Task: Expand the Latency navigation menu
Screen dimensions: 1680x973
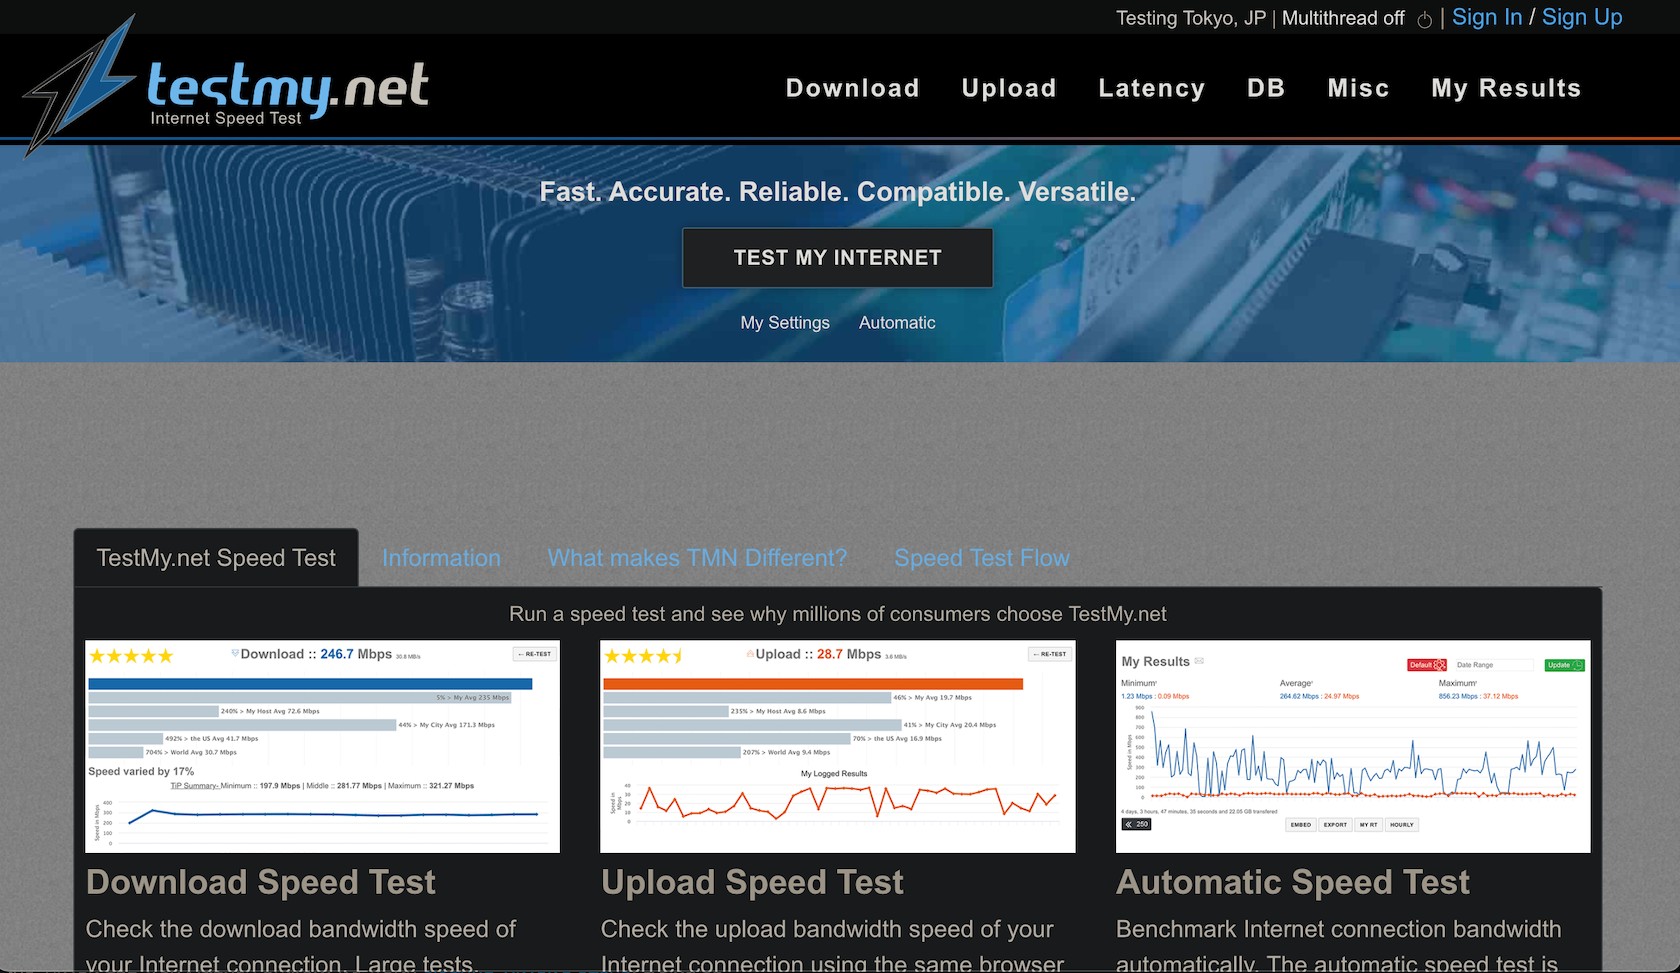Action: pyautogui.click(x=1151, y=88)
